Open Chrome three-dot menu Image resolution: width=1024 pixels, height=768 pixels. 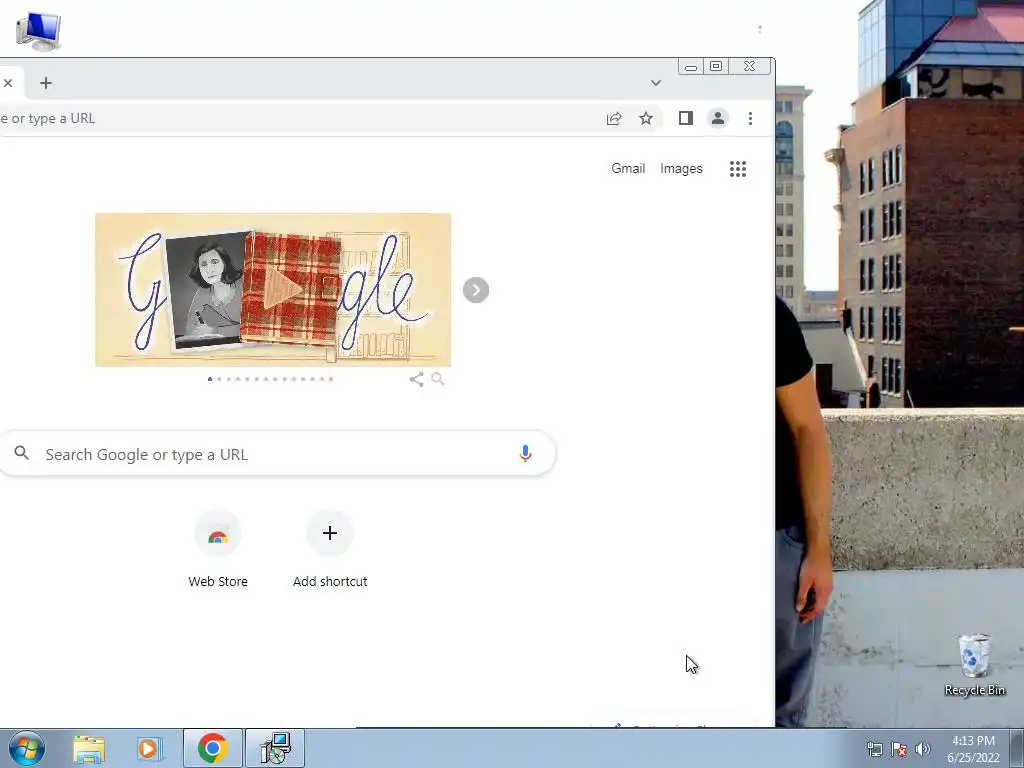coord(750,118)
